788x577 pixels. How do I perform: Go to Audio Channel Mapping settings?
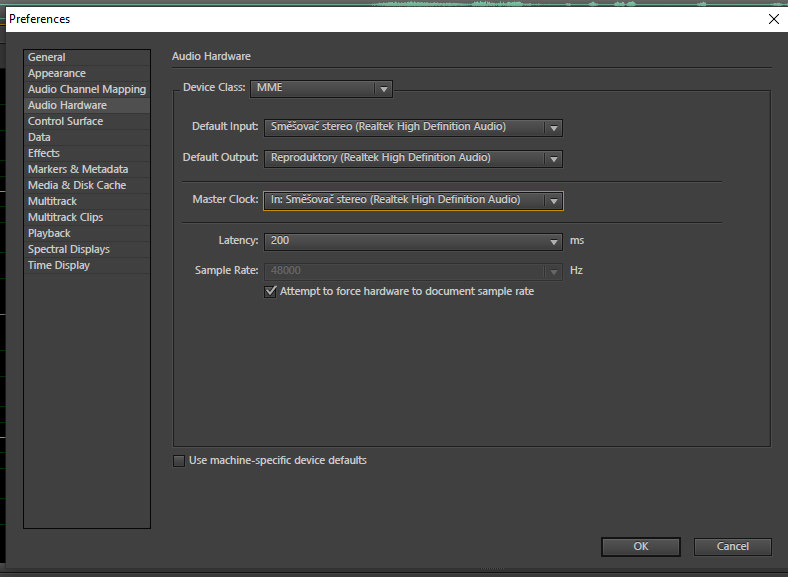[x=86, y=89]
